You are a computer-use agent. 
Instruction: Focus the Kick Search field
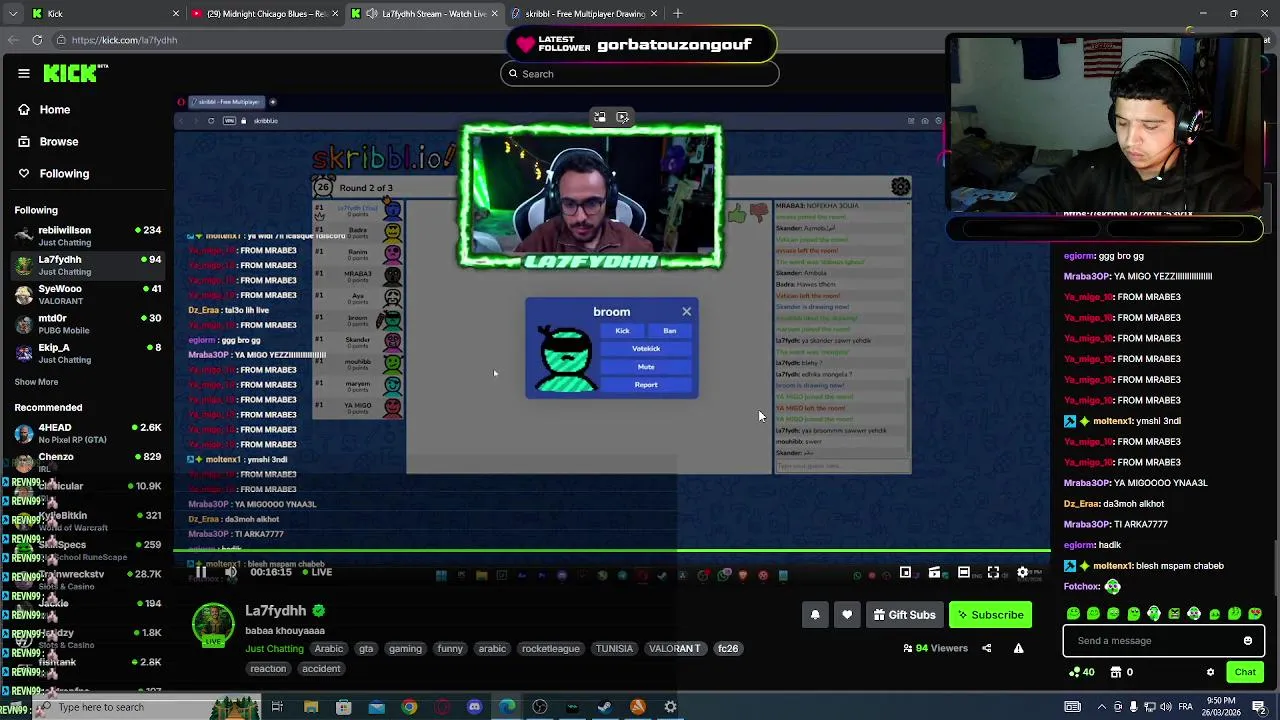click(x=639, y=74)
